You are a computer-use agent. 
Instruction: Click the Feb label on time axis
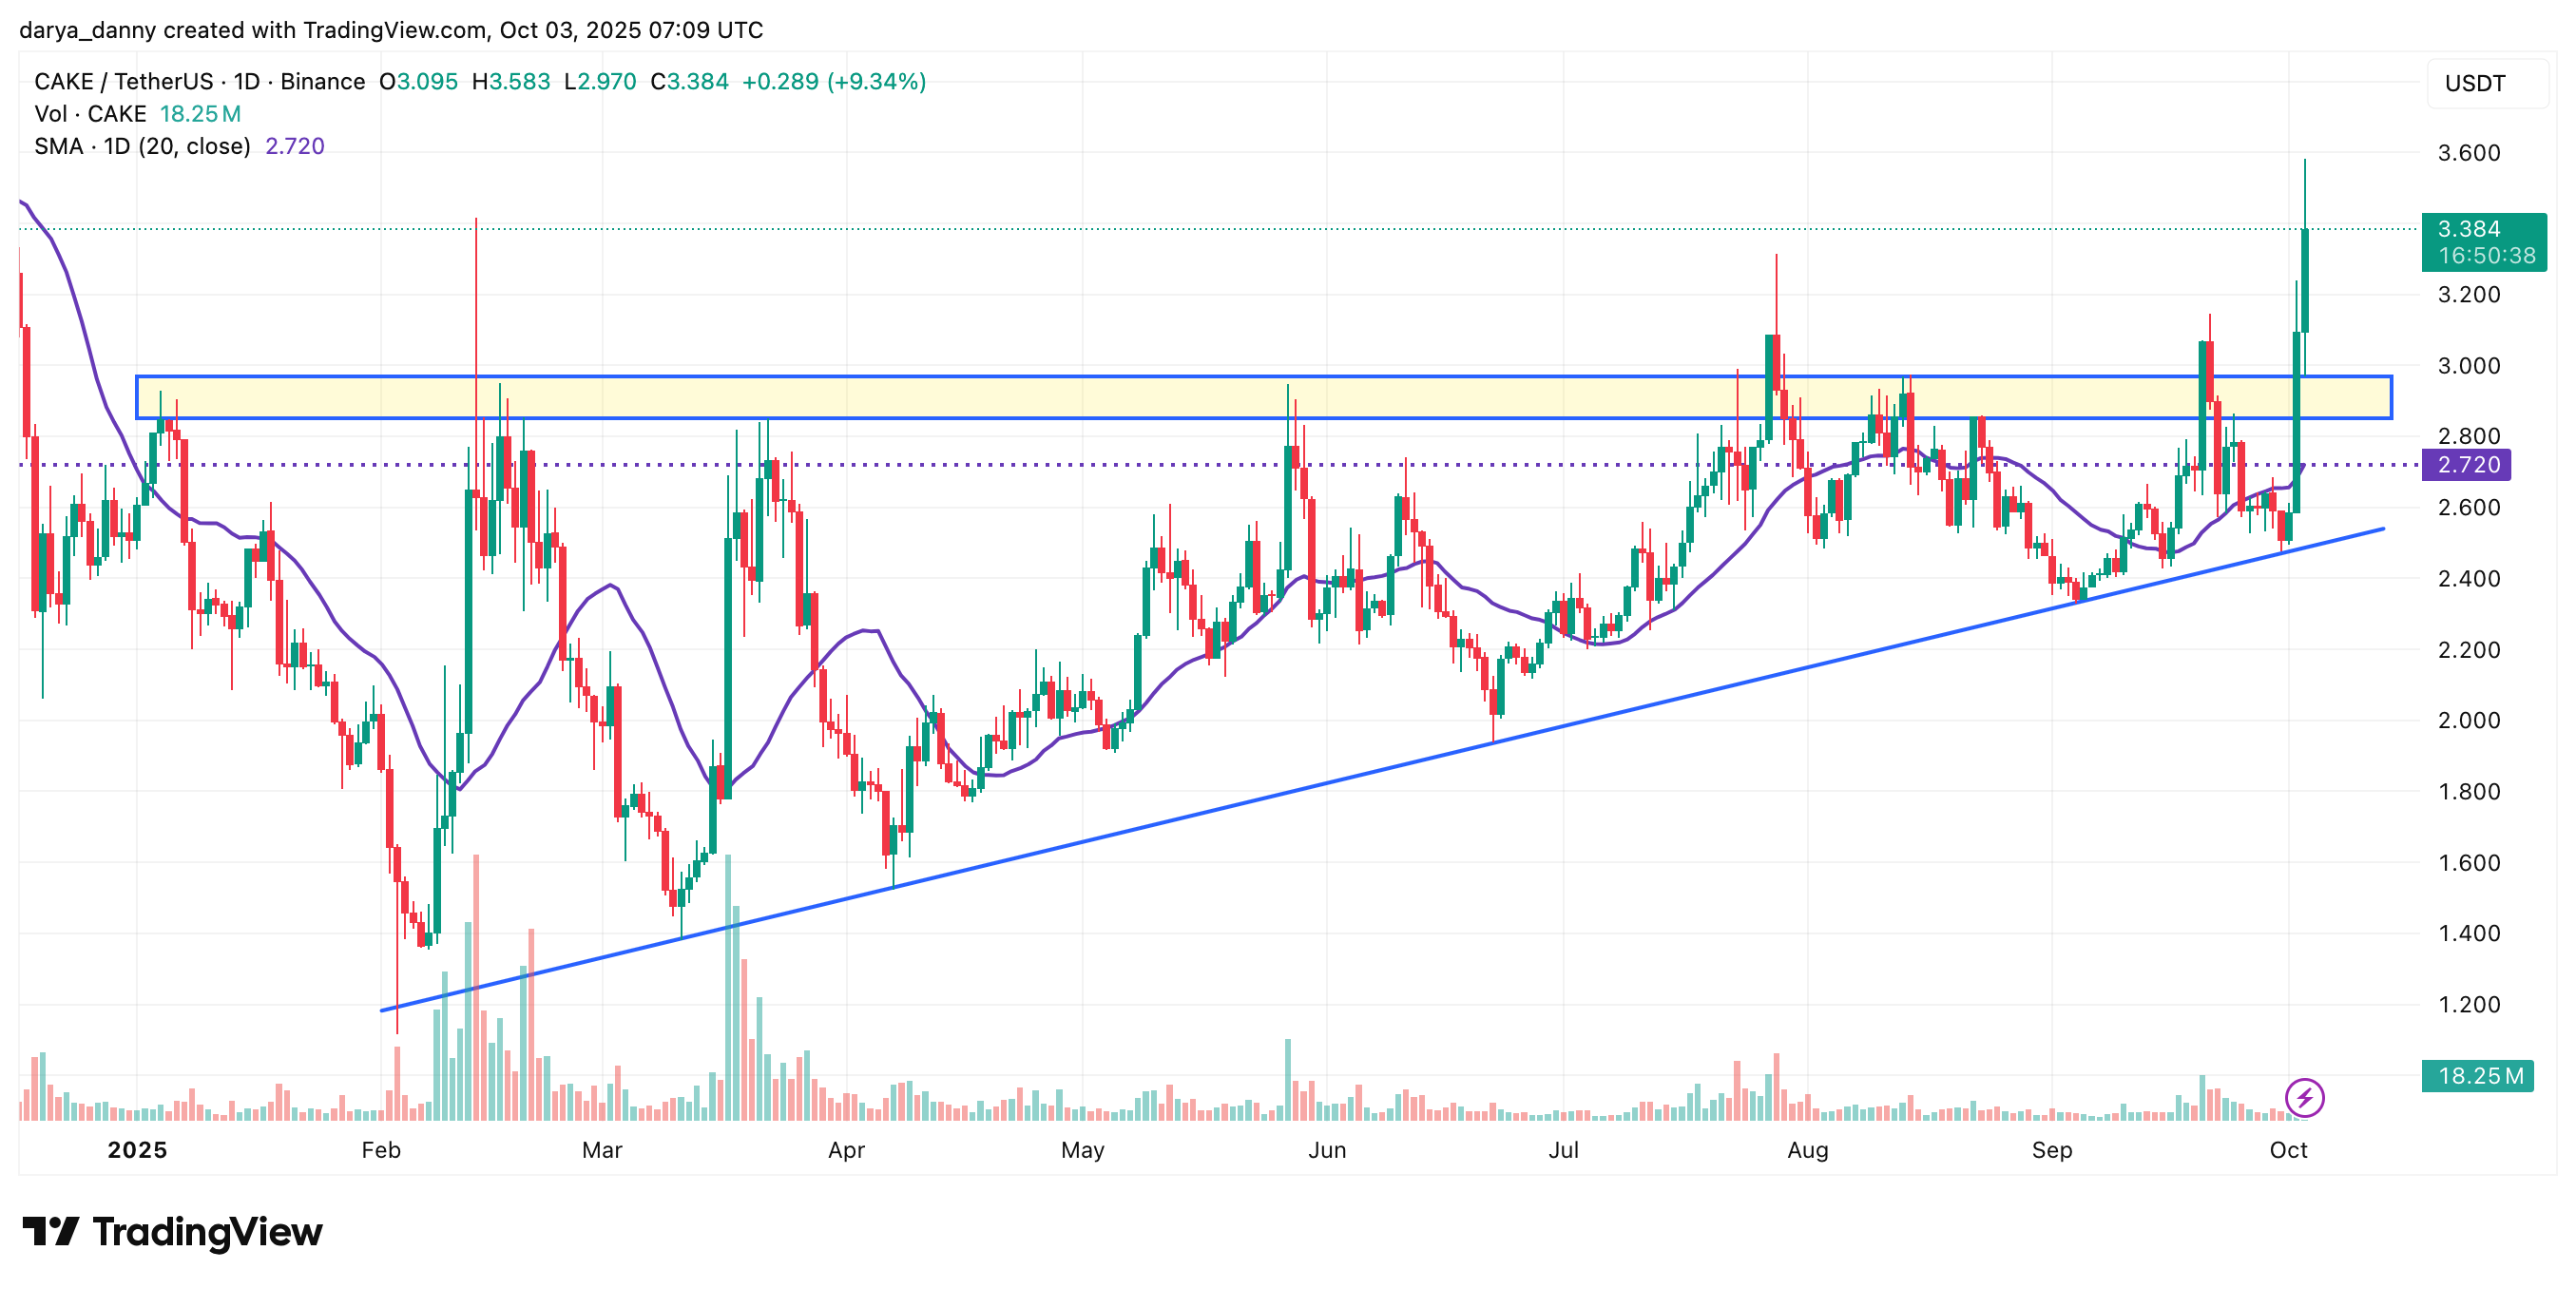point(380,1151)
